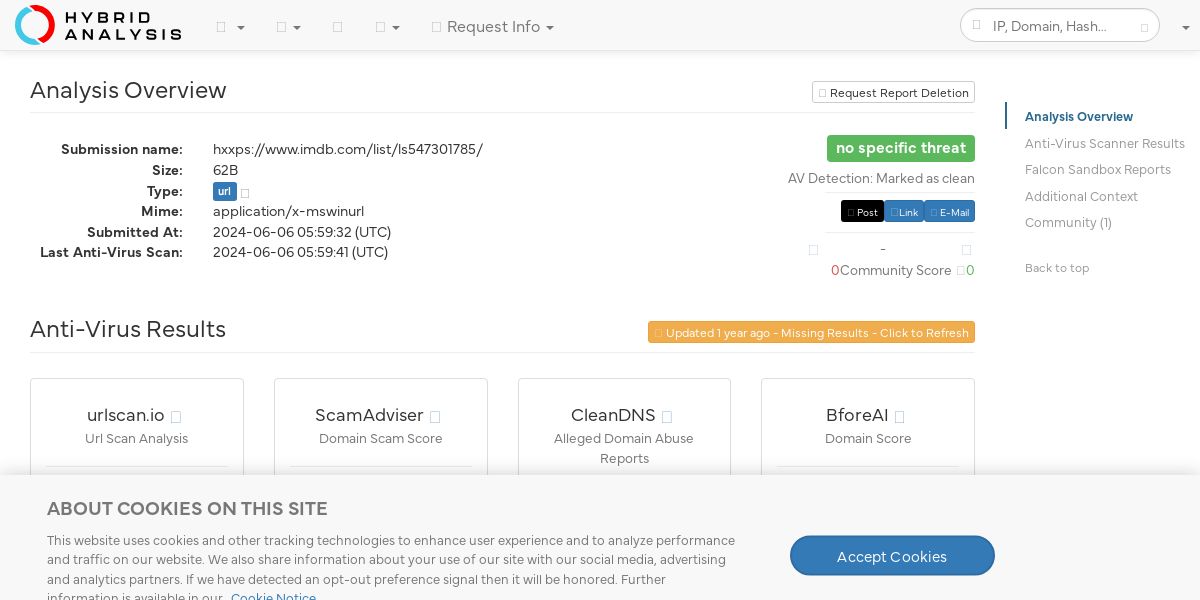The width and height of the screenshot is (1200, 600).
Task: Click Alleged Domain Abuse Reports subtitle
Action: tap(624, 449)
